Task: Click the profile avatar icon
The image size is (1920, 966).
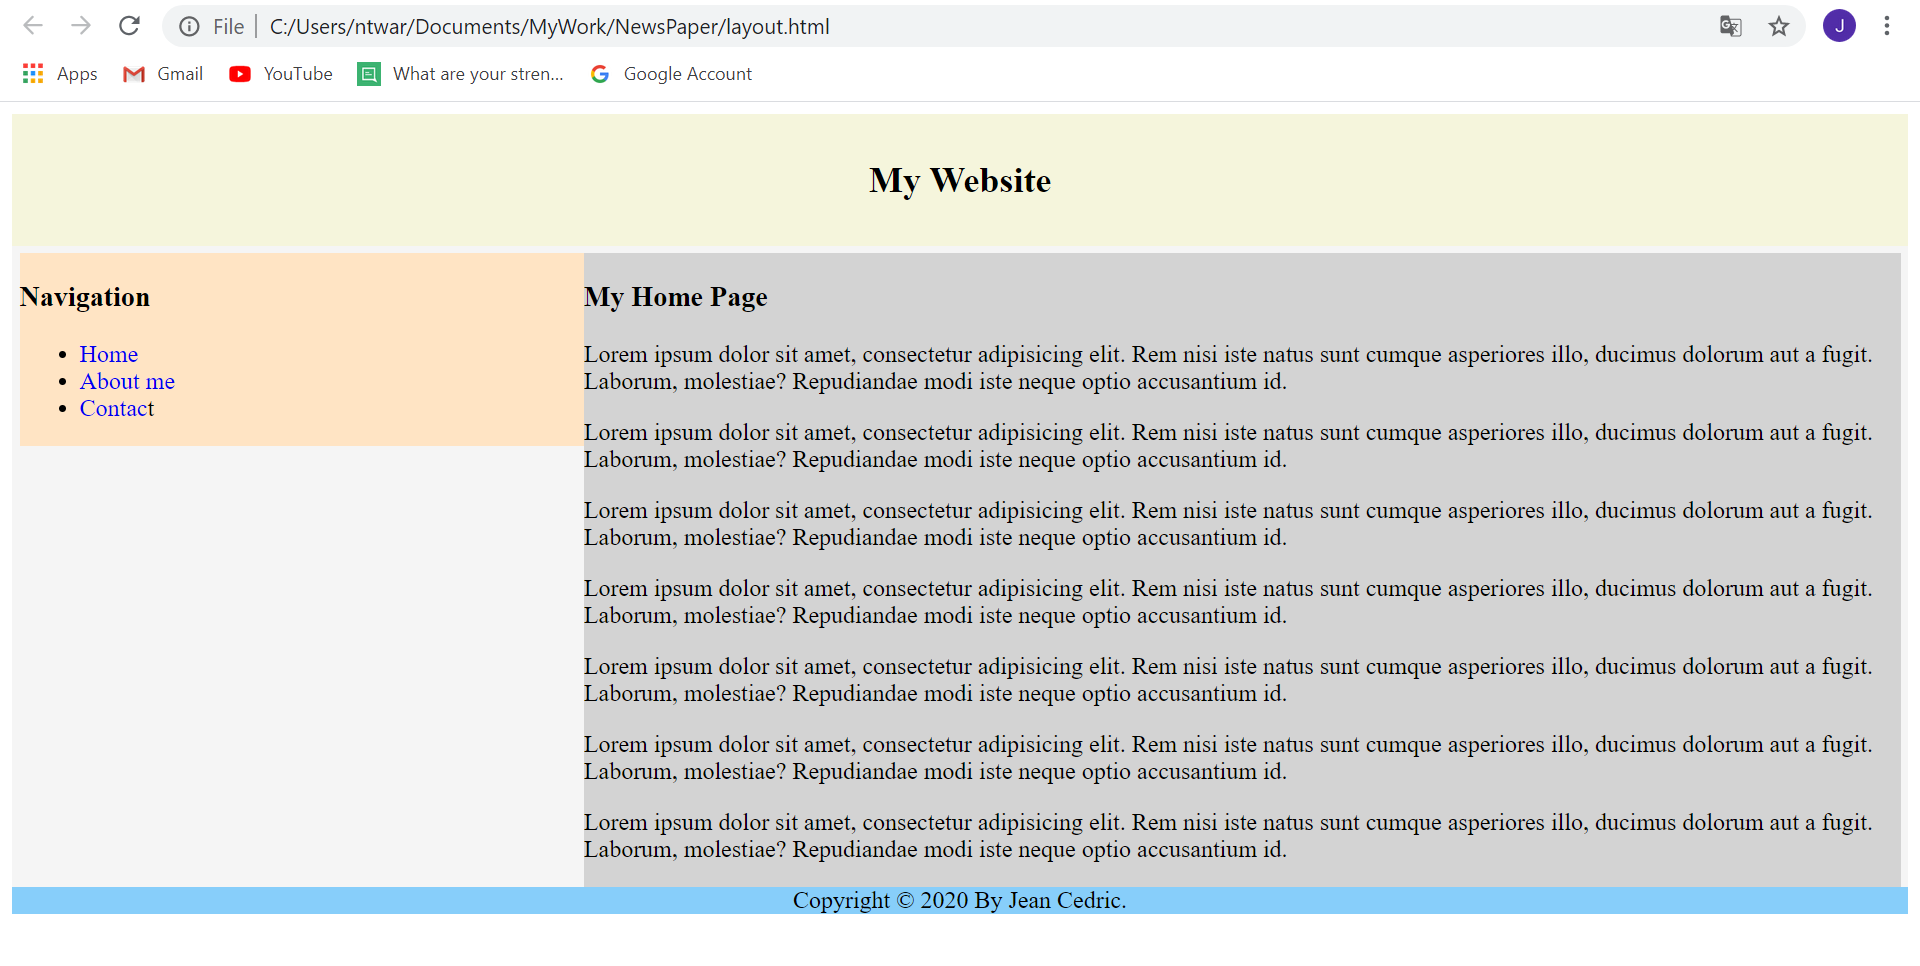Action: pyautogui.click(x=1839, y=26)
